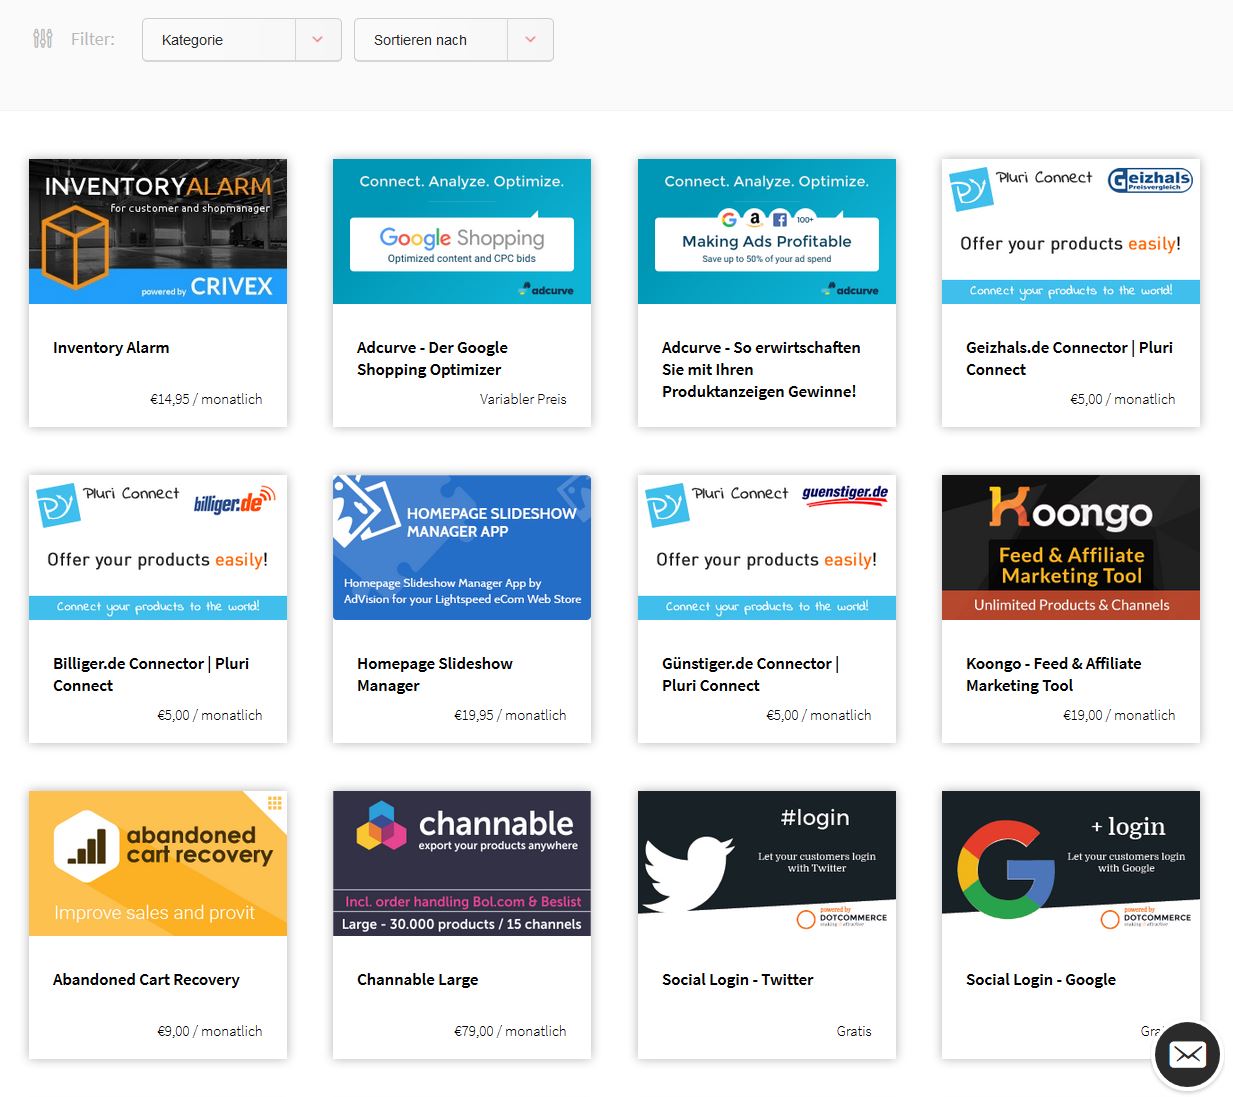Open the abandoned cart recovery banner
This screenshot has height=1097, width=1233.
(158, 863)
